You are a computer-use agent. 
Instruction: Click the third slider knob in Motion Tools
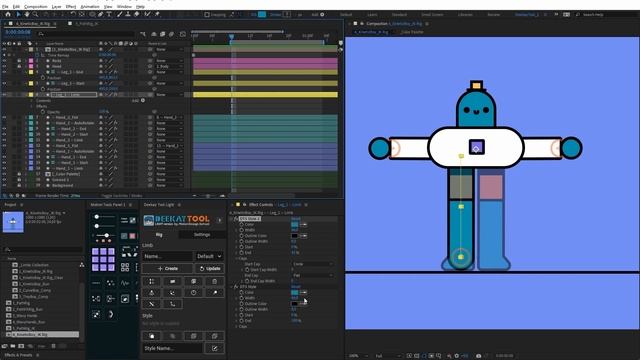107,236
